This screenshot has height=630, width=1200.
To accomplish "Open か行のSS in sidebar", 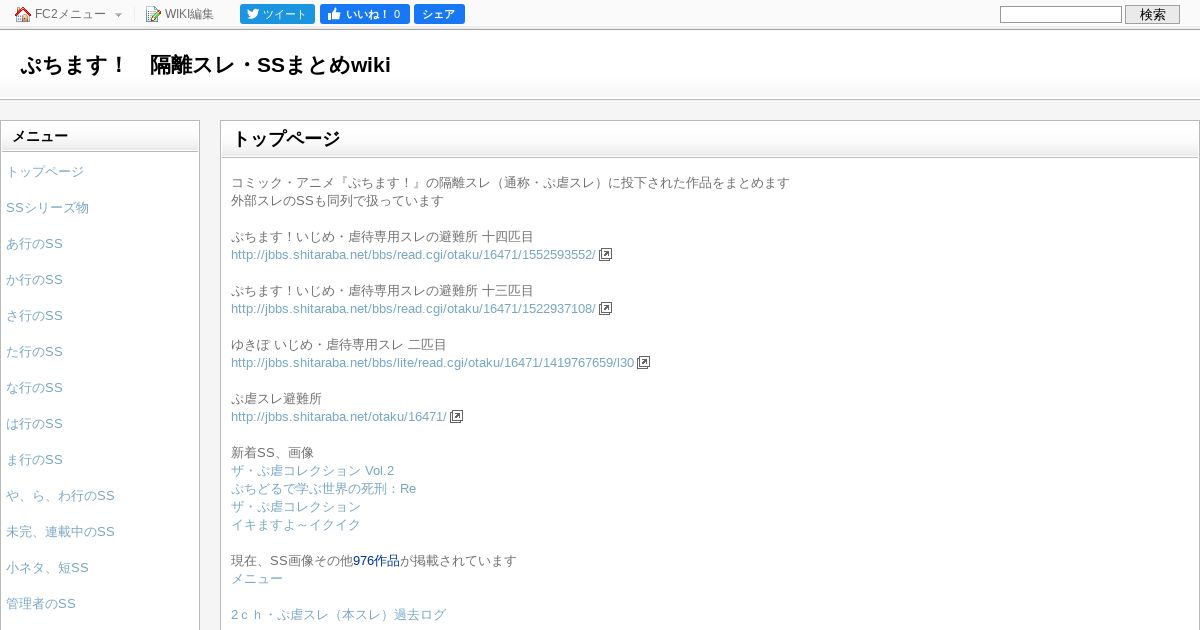I will [x=34, y=280].
